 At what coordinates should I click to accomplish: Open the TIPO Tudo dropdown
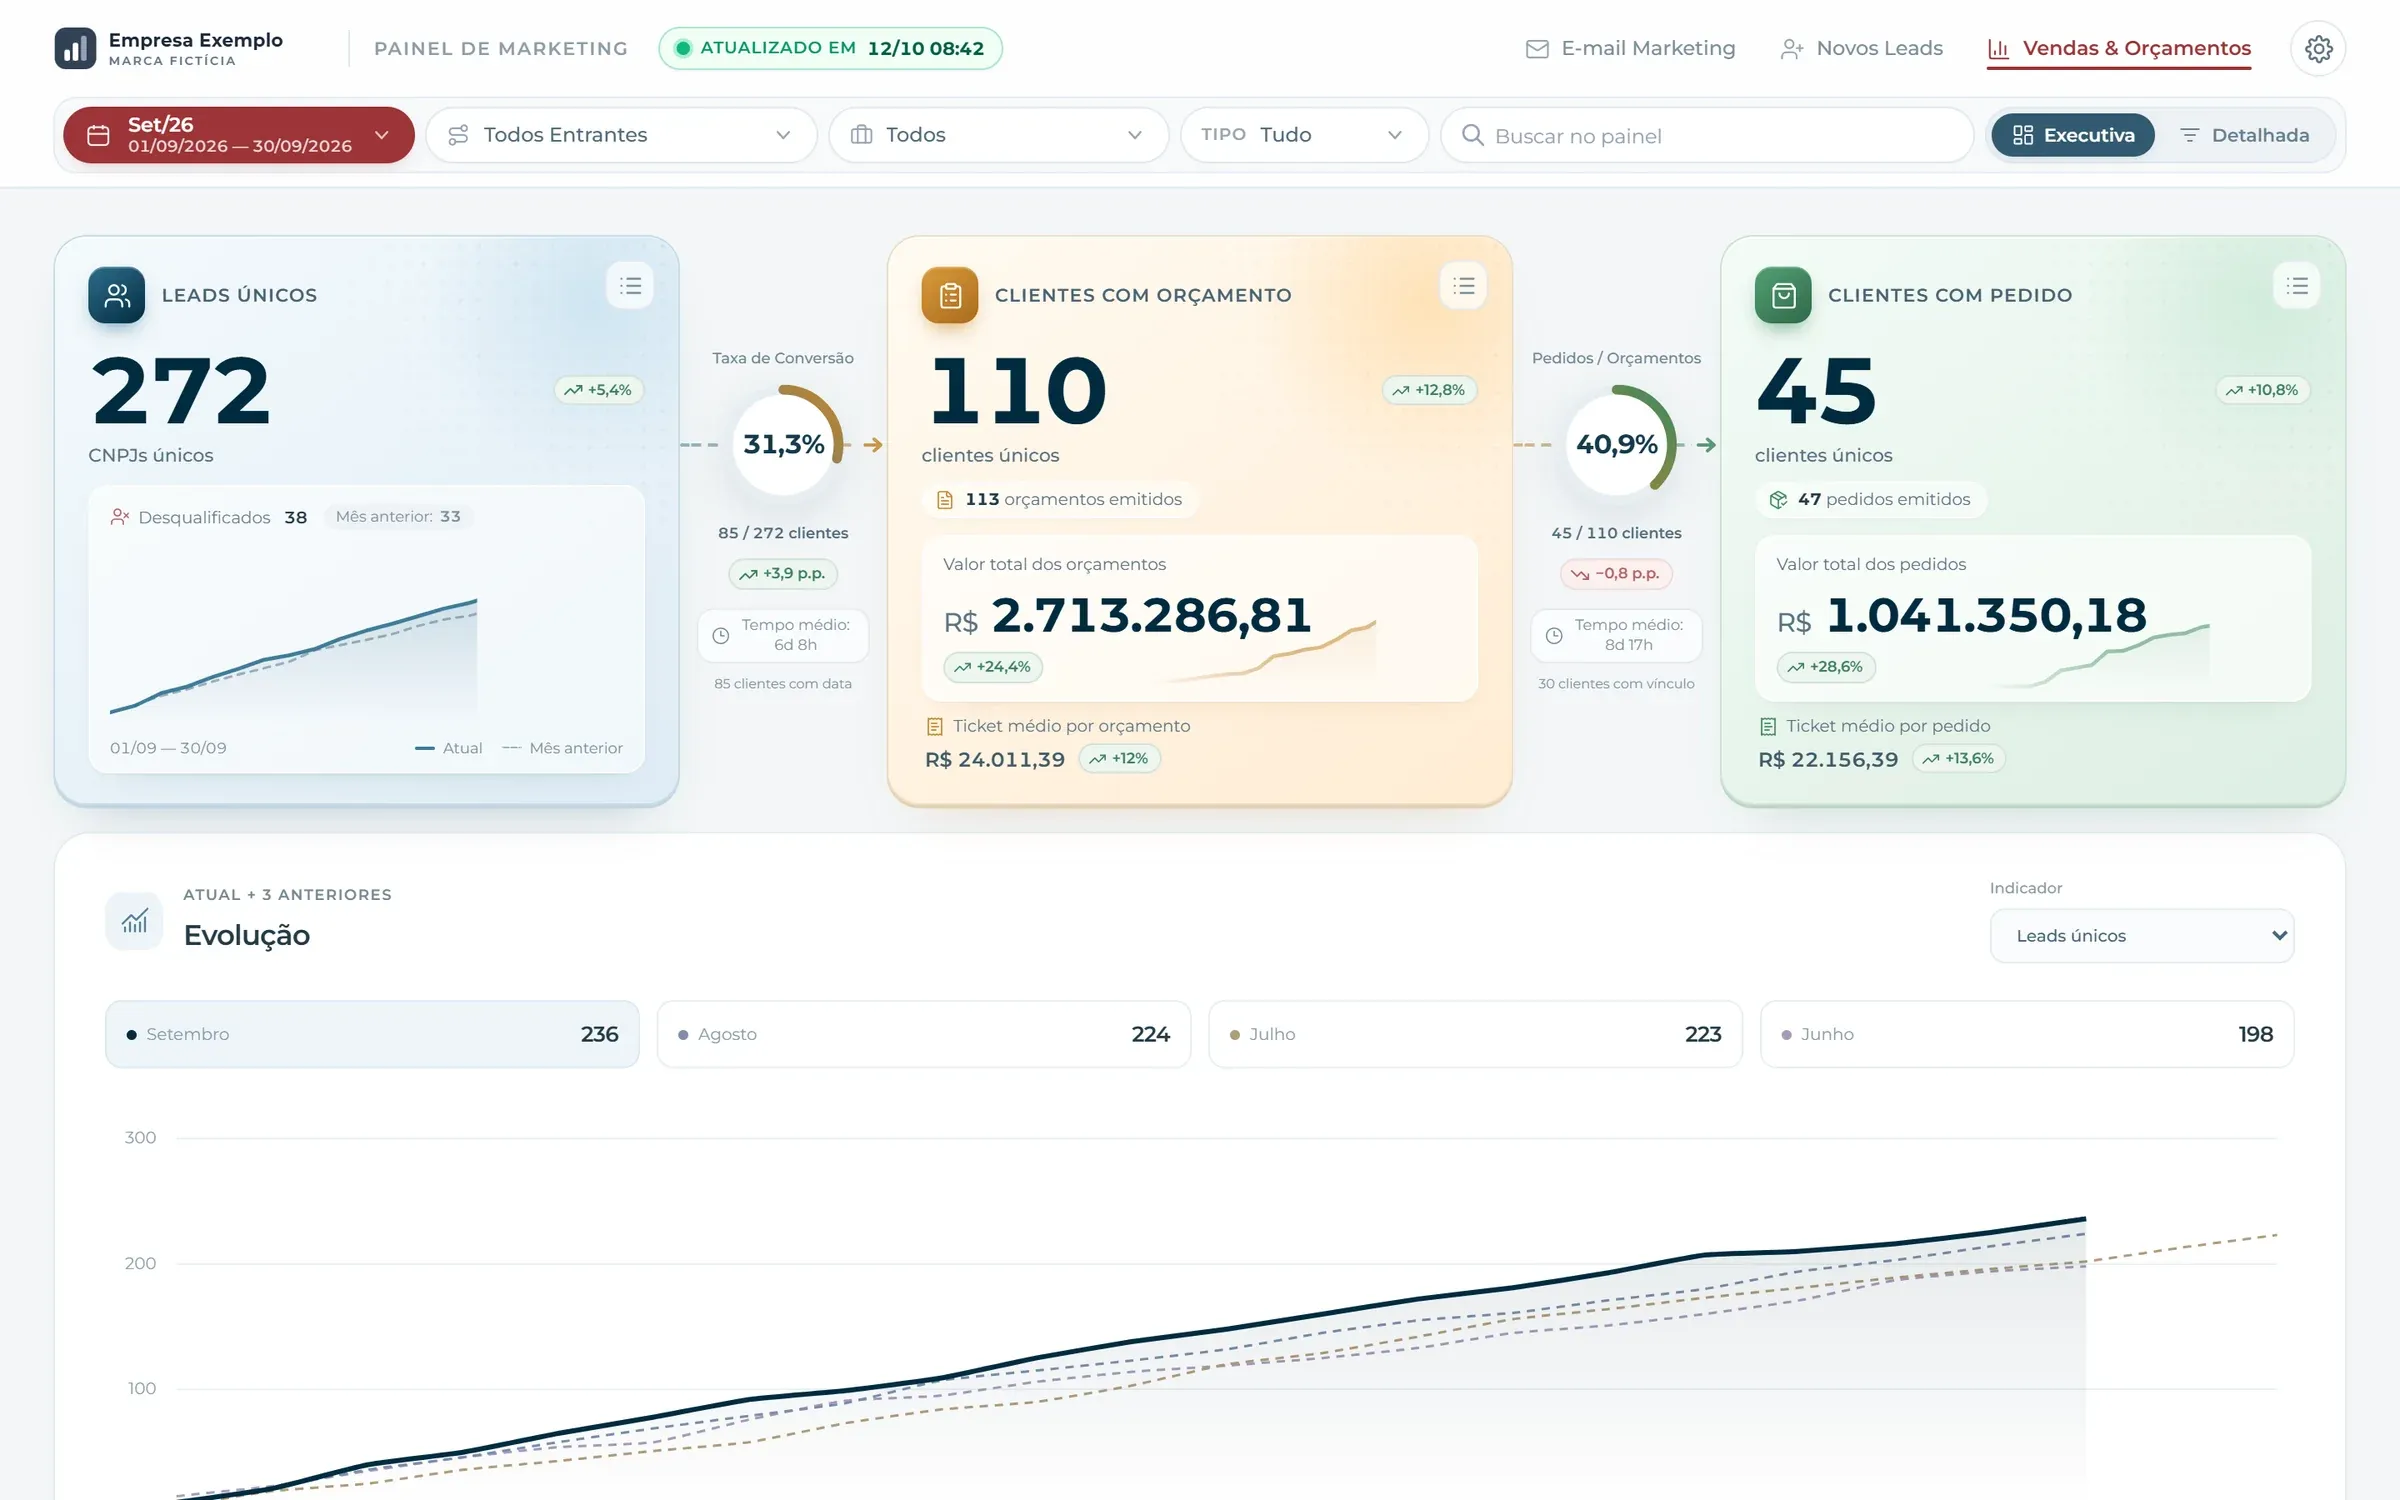tap(1304, 135)
